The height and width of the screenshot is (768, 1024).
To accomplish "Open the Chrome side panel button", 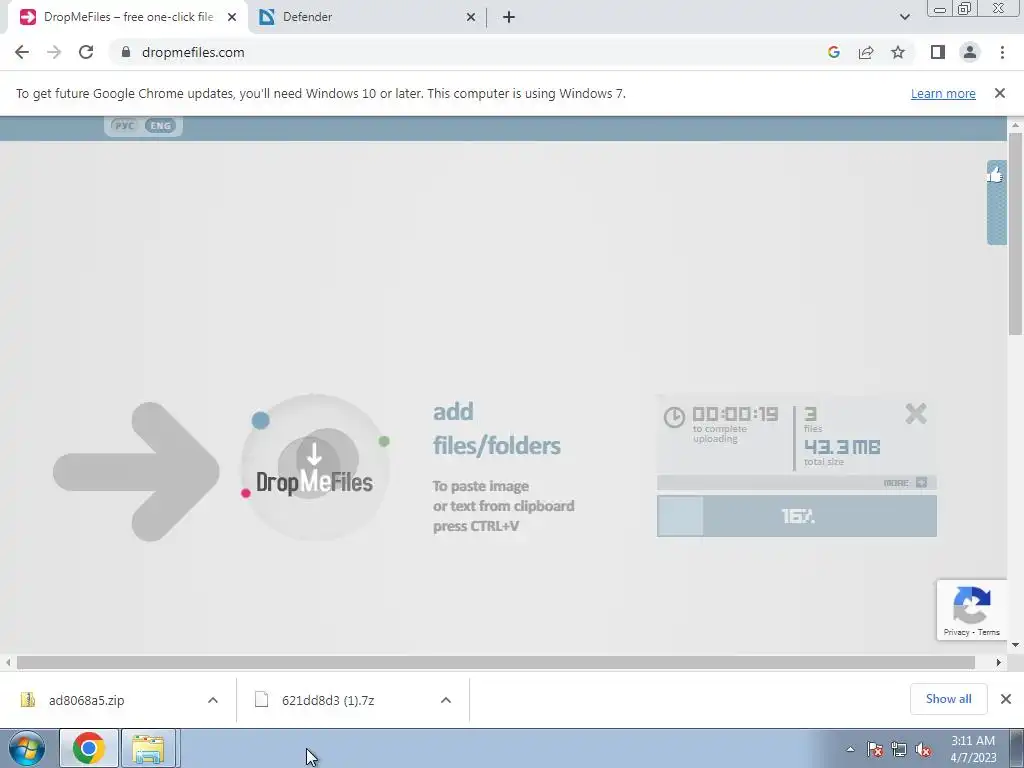I will click(x=938, y=52).
